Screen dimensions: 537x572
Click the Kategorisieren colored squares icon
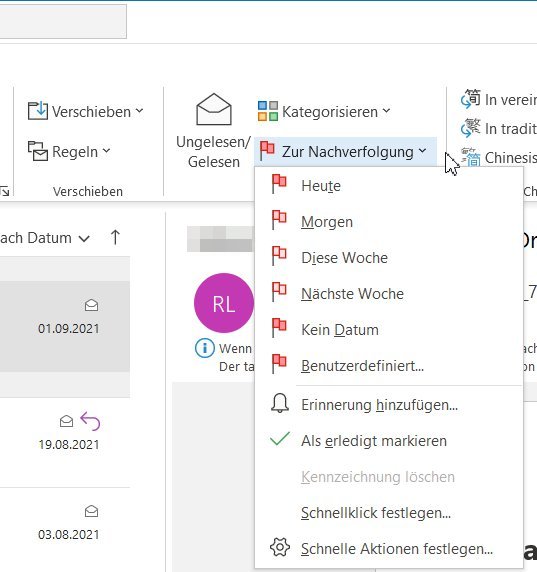click(268, 111)
